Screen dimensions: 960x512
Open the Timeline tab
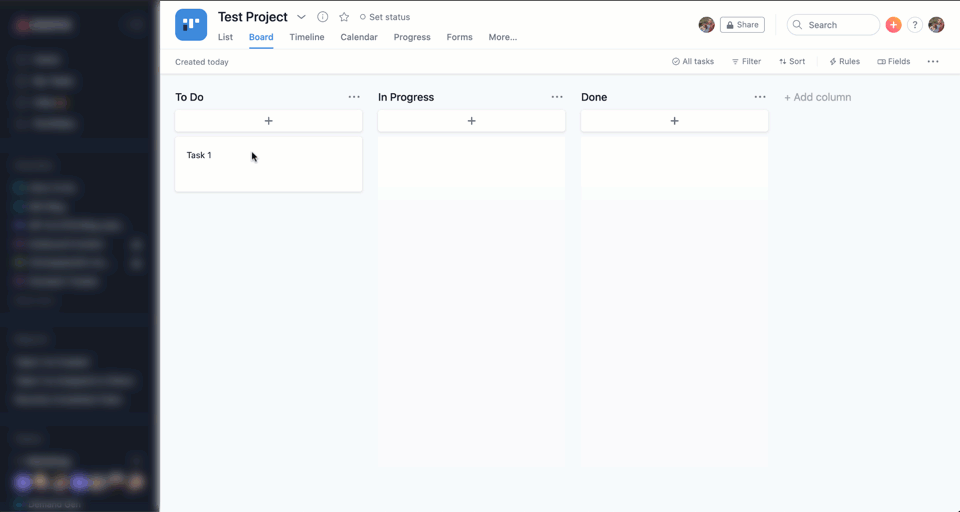tap(307, 37)
